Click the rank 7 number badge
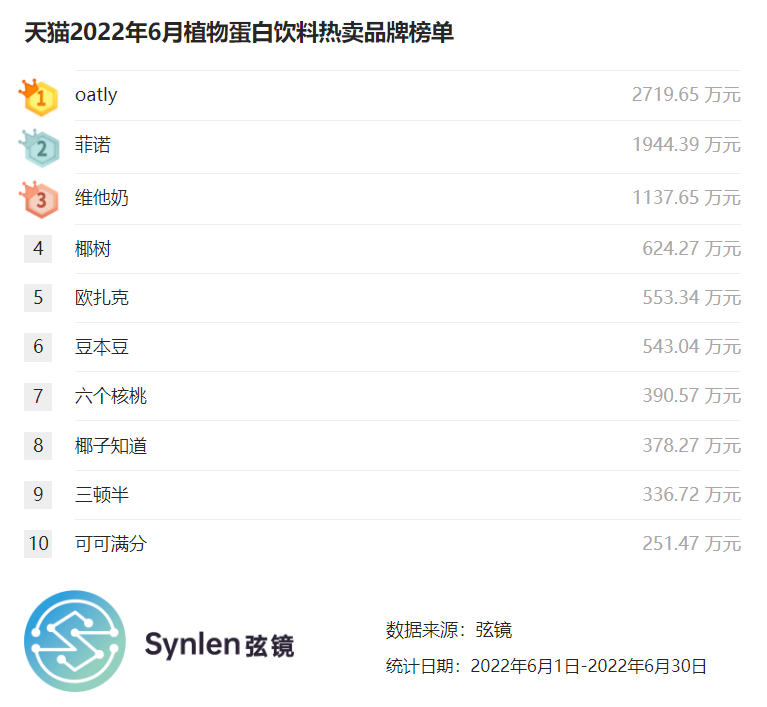The width and height of the screenshot is (767, 707). [x=38, y=396]
